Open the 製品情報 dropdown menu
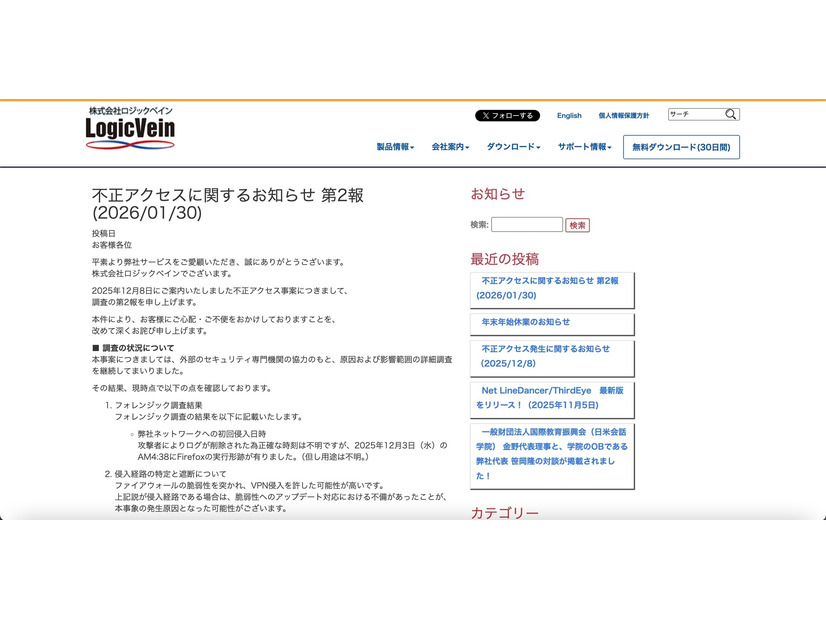Image resolution: width=826 pixels, height=620 pixels. [395, 147]
